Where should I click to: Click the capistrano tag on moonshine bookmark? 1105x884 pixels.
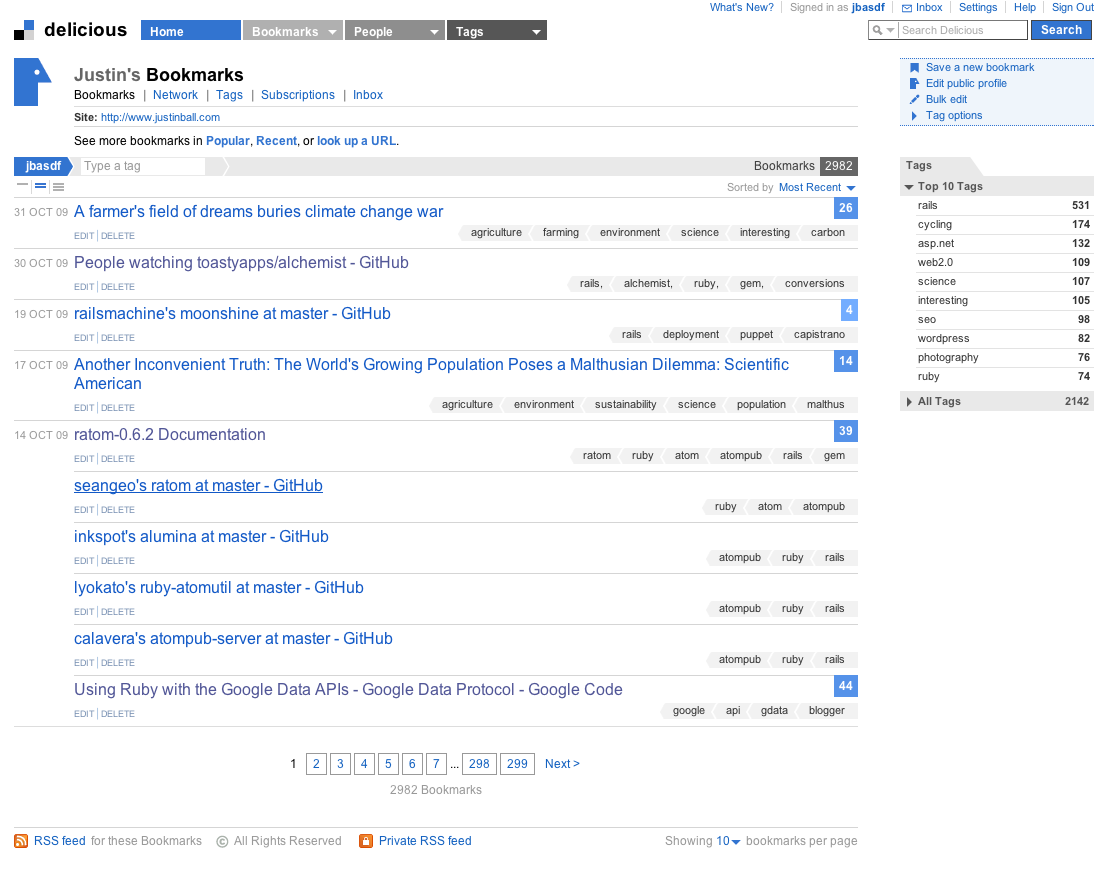(x=819, y=335)
